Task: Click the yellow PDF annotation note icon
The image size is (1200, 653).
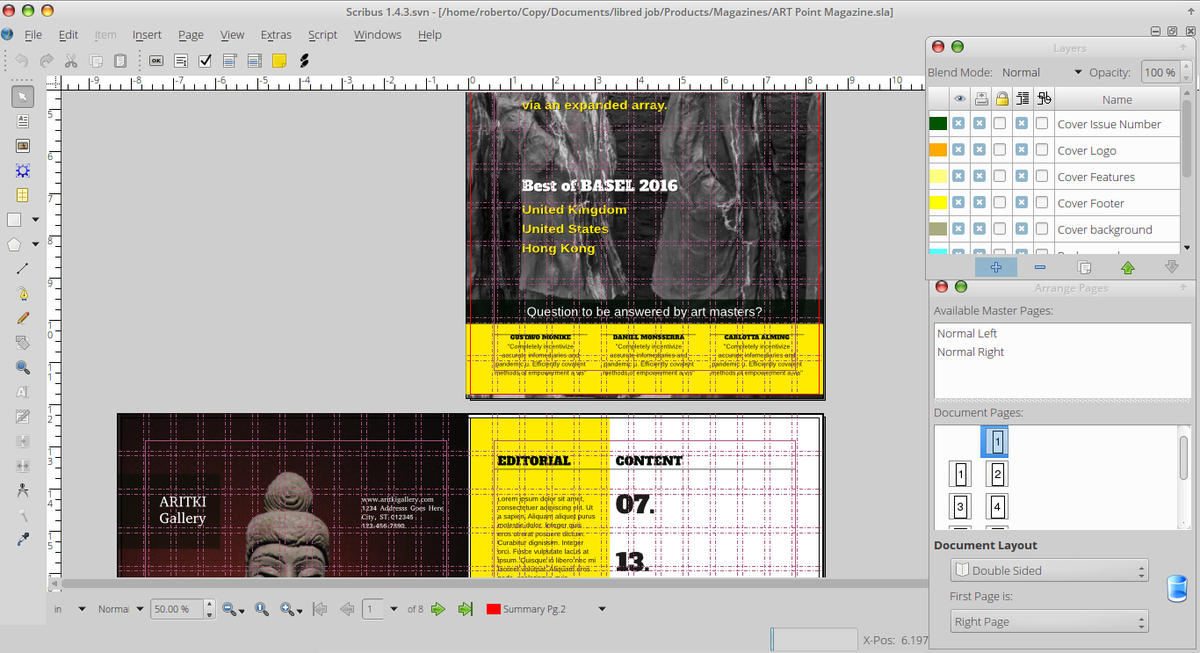Action: pyautogui.click(x=279, y=61)
